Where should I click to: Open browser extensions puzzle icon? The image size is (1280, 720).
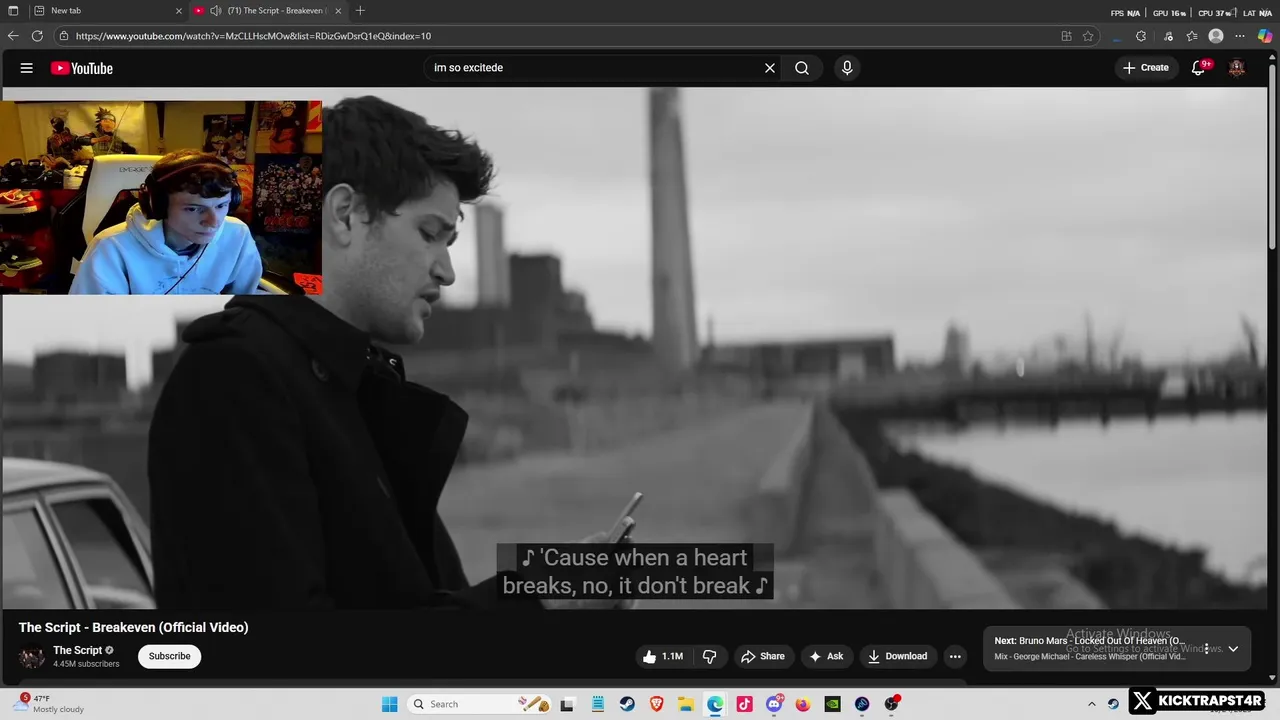(1141, 36)
